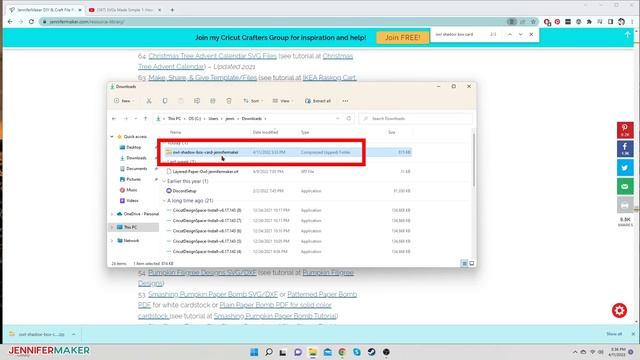640x360 pixels.
Task: Open the Pumpkin Filigree Designs SVG/DXF link
Action: coord(202,273)
